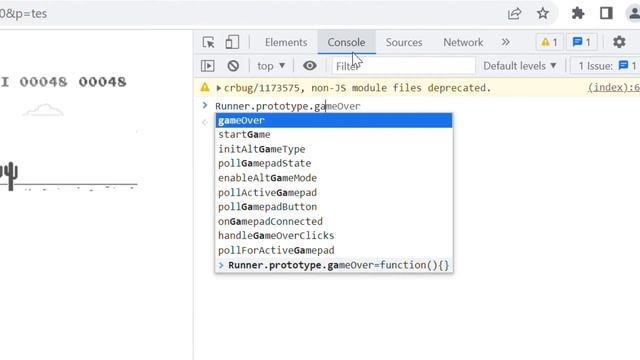
Task: Open the Network tab
Action: tap(463, 42)
